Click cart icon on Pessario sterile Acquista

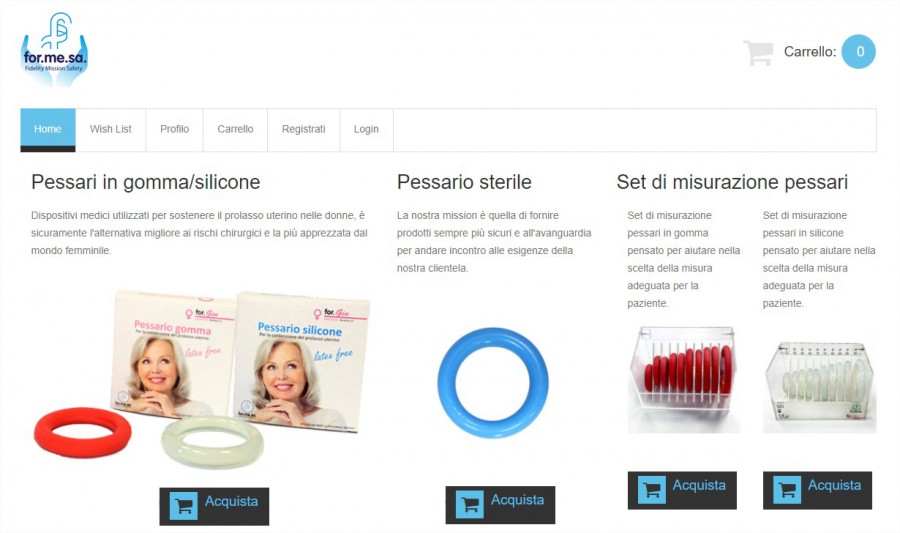tap(470, 505)
